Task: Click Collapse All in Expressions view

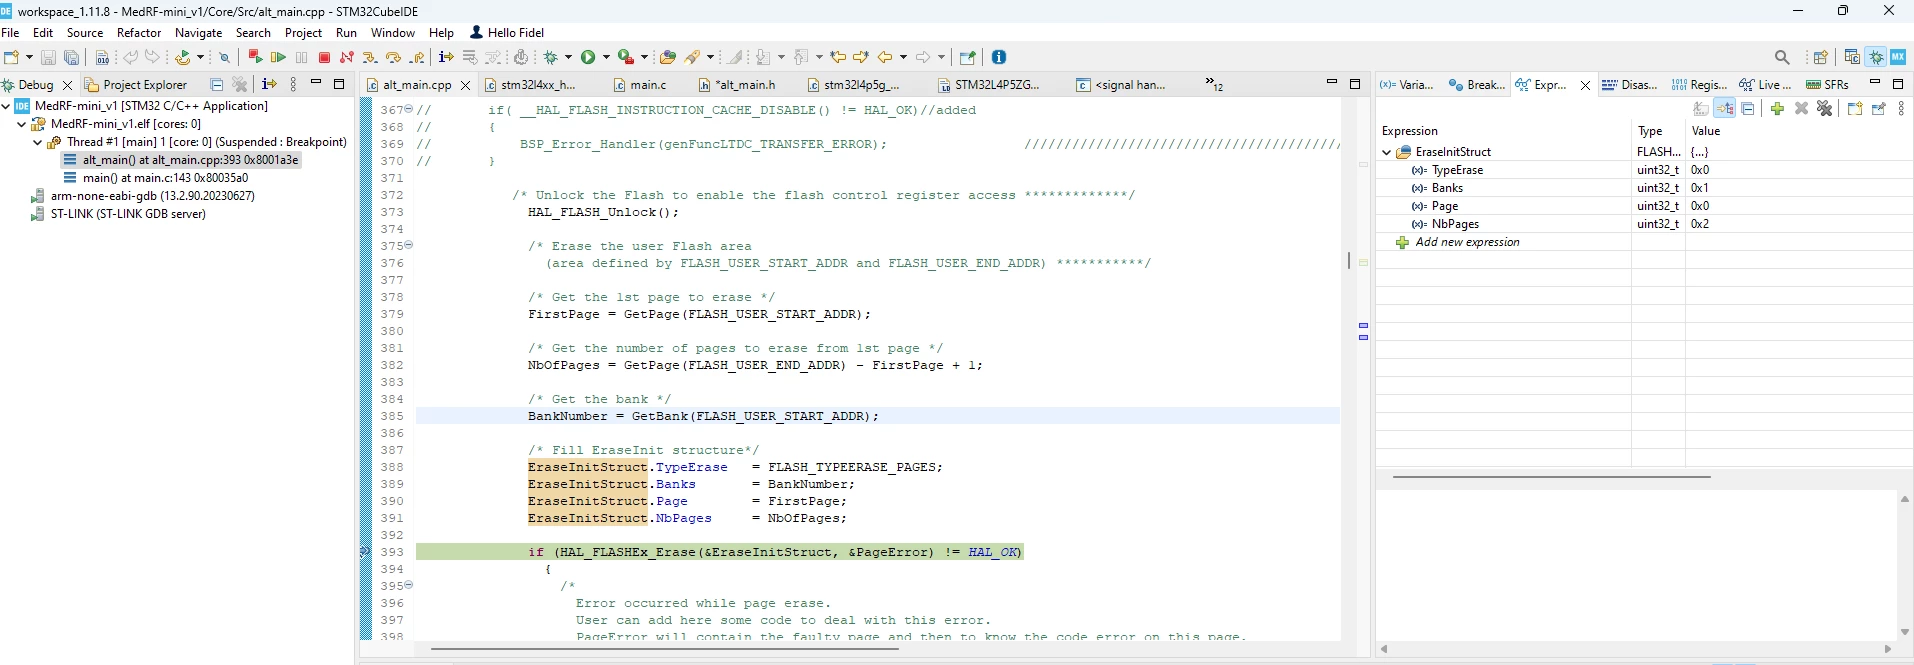Action: [1749, 108]
